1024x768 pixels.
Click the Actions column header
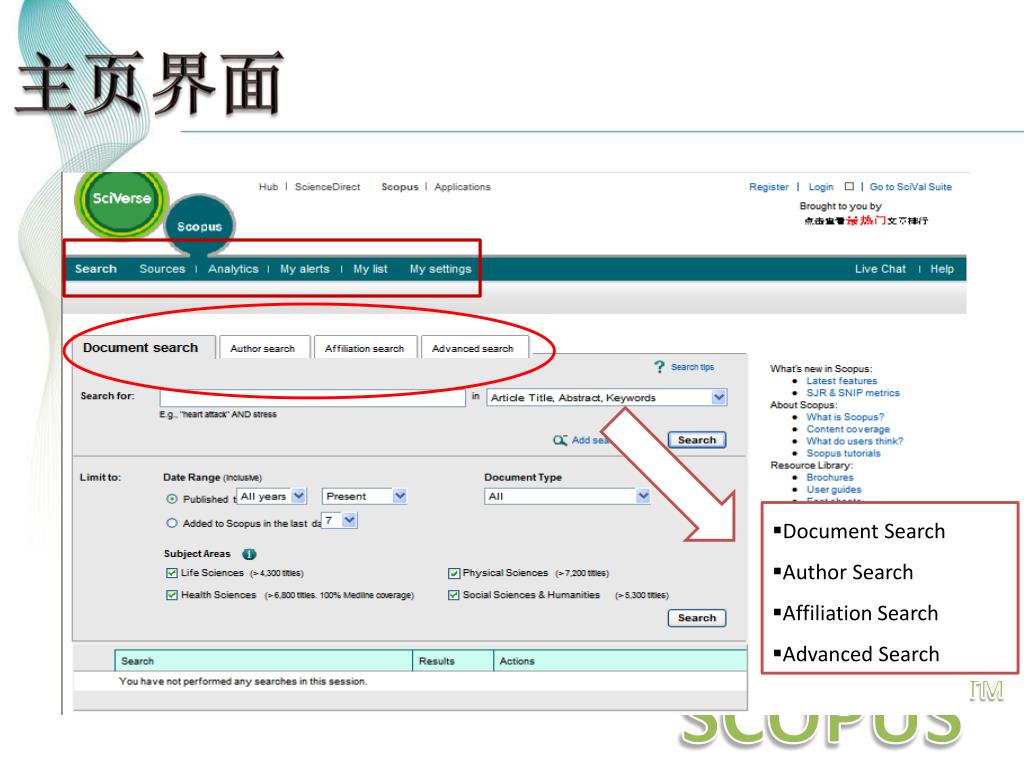[620, 661]
